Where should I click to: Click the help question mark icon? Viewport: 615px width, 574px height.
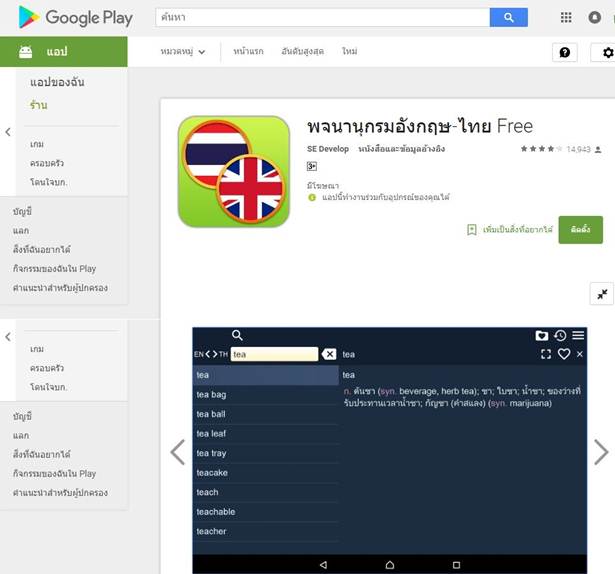coord(564,52)
